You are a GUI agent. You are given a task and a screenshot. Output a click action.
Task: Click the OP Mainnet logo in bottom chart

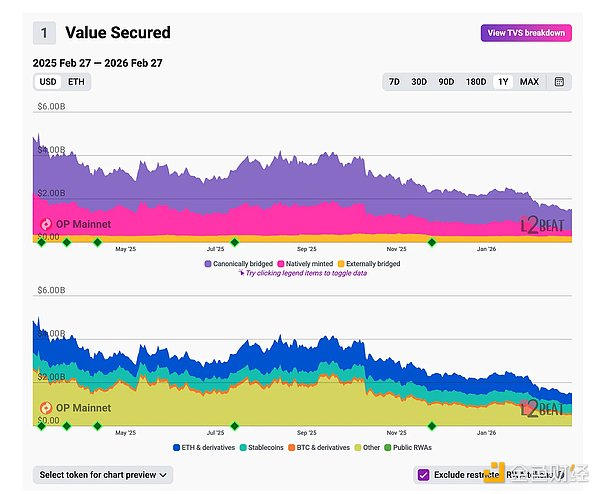coord(46,407)
